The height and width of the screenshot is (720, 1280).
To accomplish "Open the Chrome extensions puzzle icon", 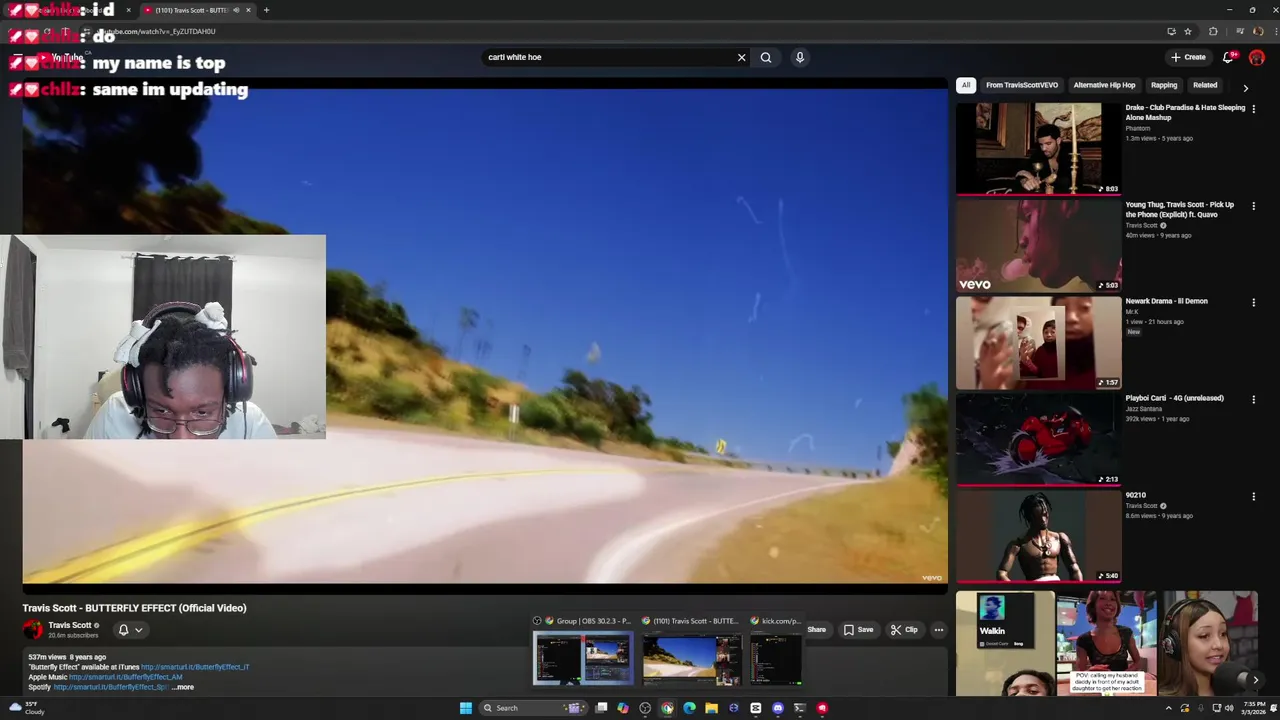I will tap(1213, 31).
